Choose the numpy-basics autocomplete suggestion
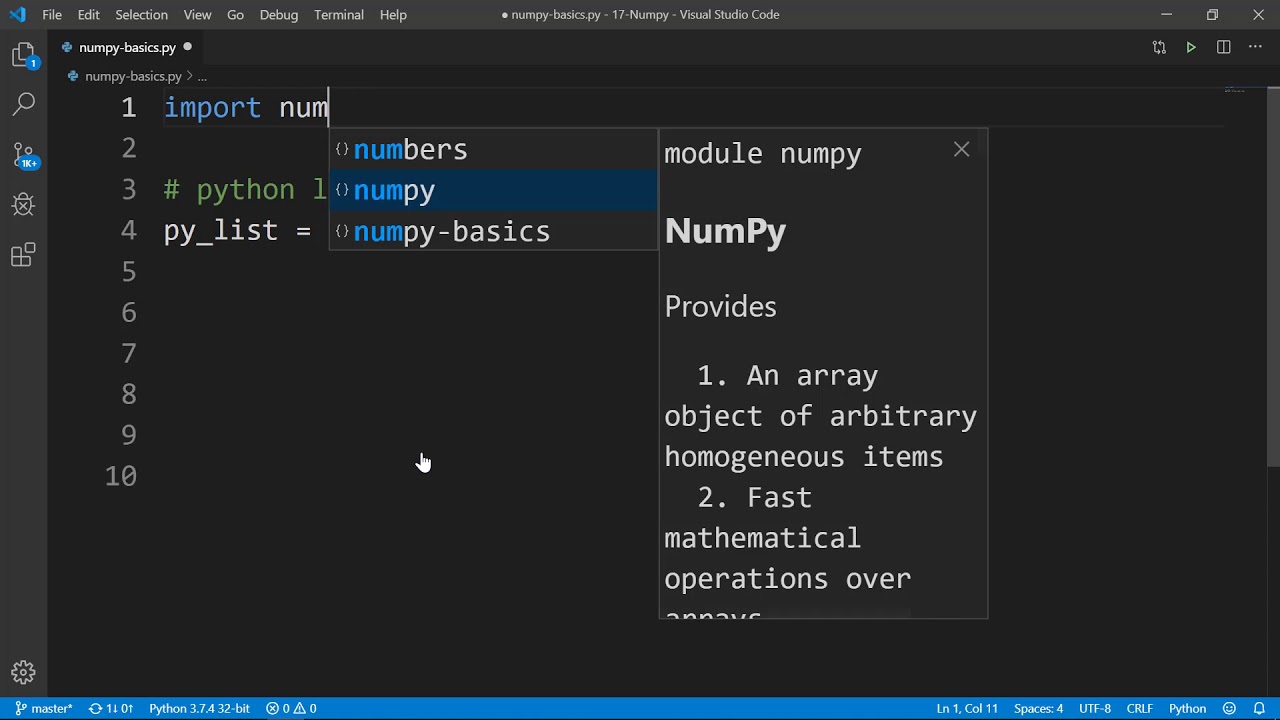This screenshot has width=1280, height=720. pyautogui.click(x=493, y=231)
